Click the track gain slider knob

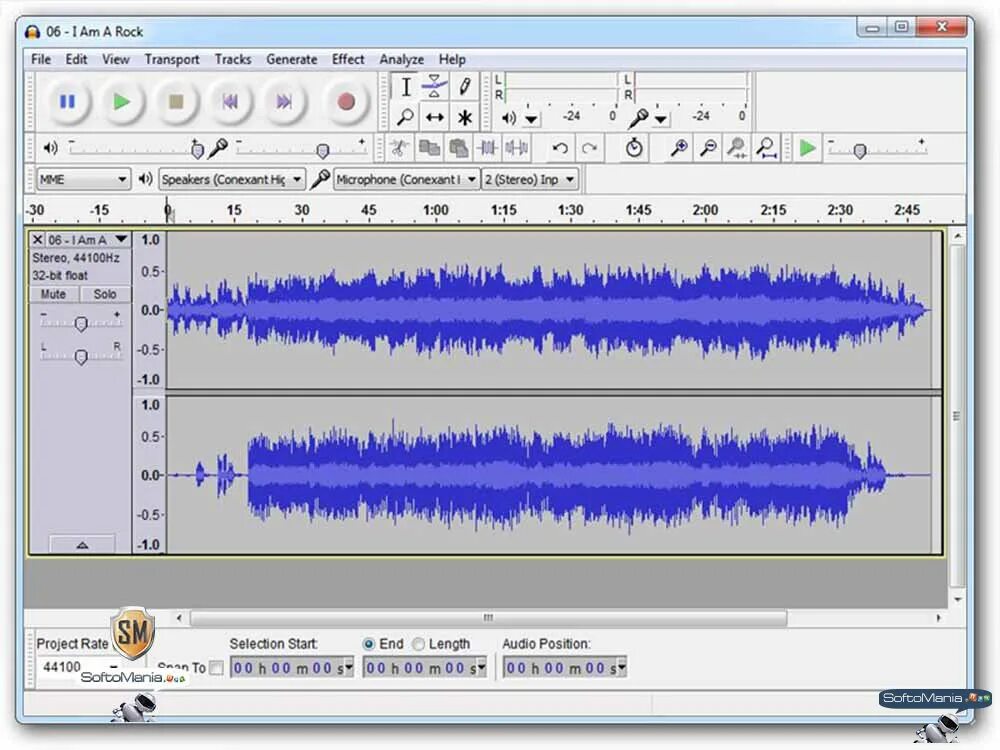coord(81,324)
